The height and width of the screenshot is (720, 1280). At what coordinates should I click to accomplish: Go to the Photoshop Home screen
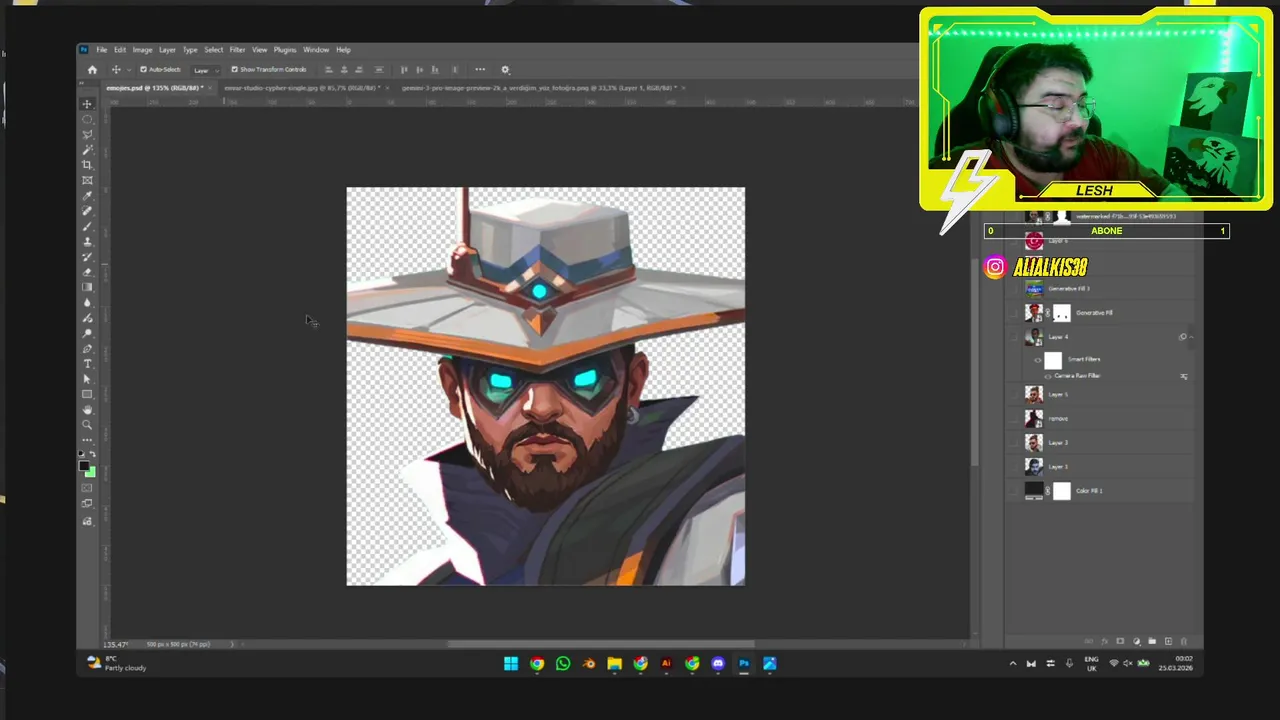tap(92, 69)
